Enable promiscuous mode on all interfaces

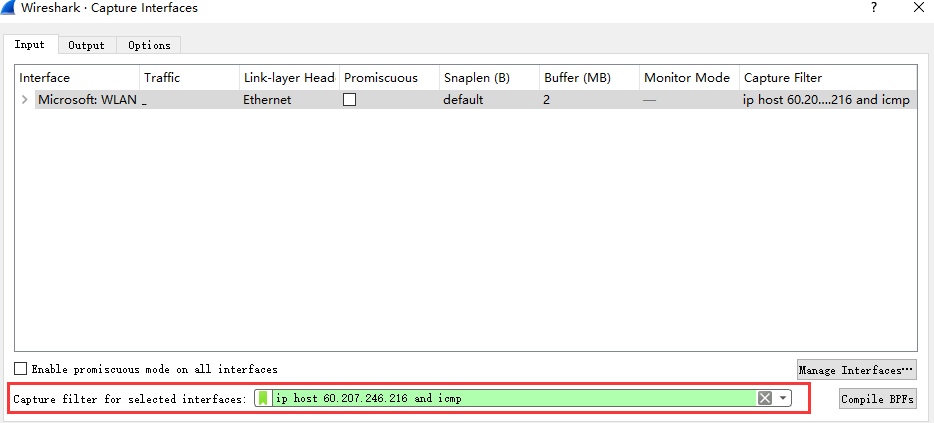click(21, 369)
